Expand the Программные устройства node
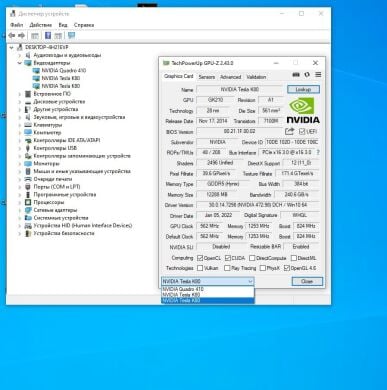The height and width of the screenshot is (390, 387). [20, 195]
